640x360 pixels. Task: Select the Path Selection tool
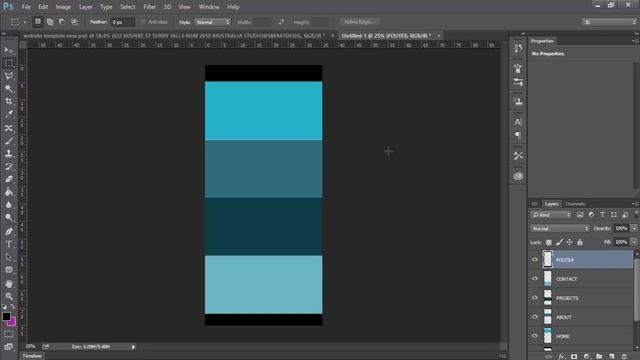[x=9, y=257]
